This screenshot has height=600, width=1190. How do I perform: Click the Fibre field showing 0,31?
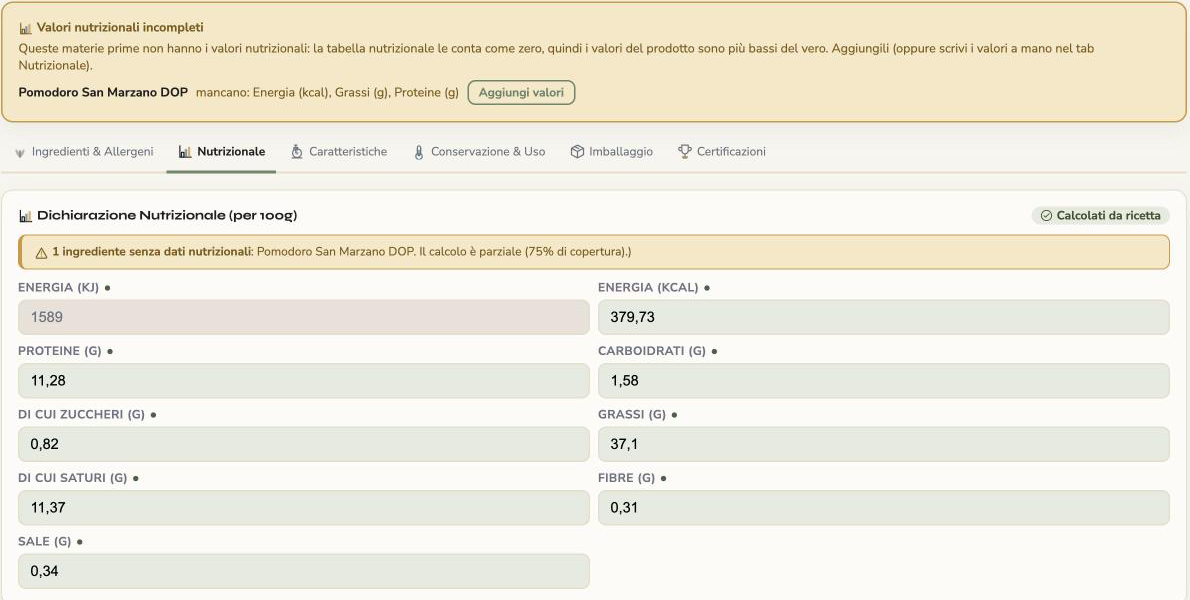883,507
